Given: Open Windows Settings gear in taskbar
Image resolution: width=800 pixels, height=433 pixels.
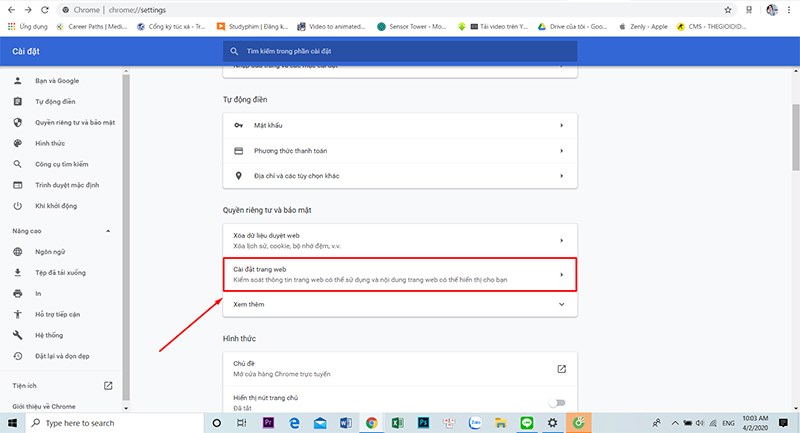Looking at the screenshot, I should pyautogui.click(x=552, y=422).
